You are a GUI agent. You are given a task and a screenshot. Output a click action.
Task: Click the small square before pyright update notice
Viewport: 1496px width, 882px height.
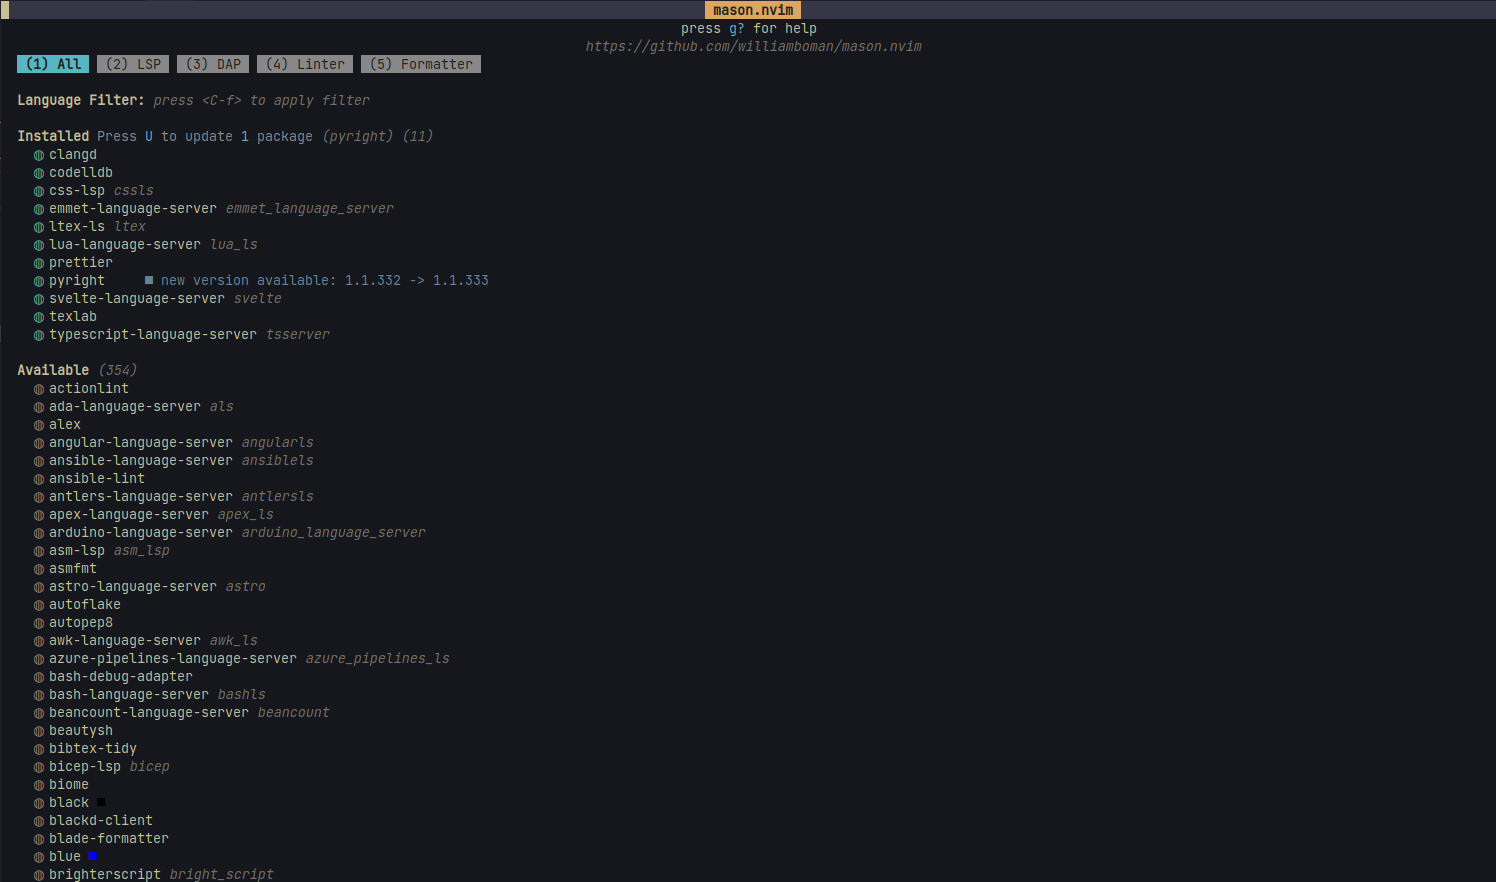click(149, 280)
